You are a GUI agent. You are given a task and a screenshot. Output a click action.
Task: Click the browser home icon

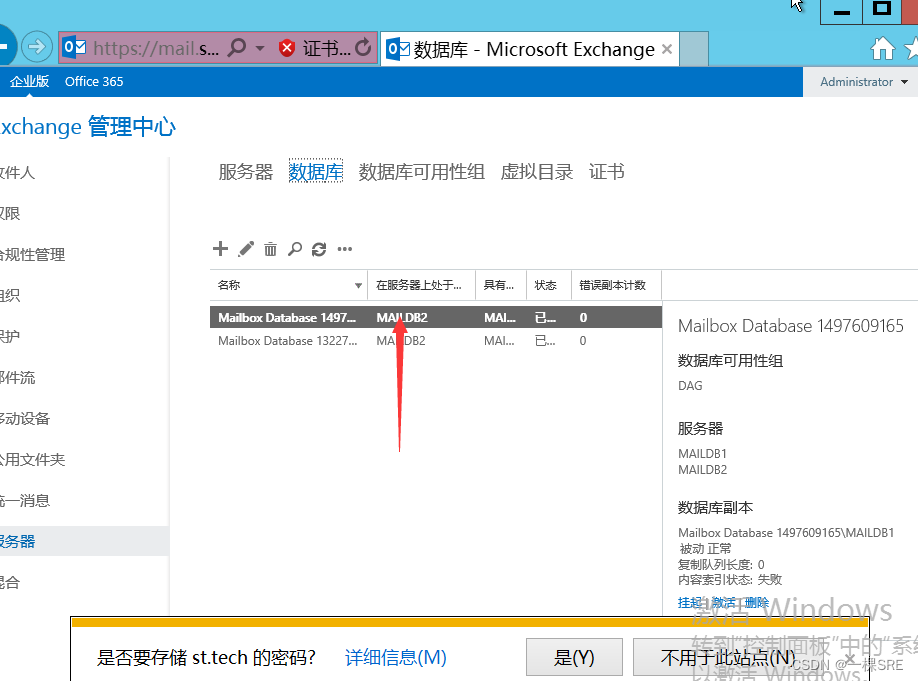coord(884,47)
